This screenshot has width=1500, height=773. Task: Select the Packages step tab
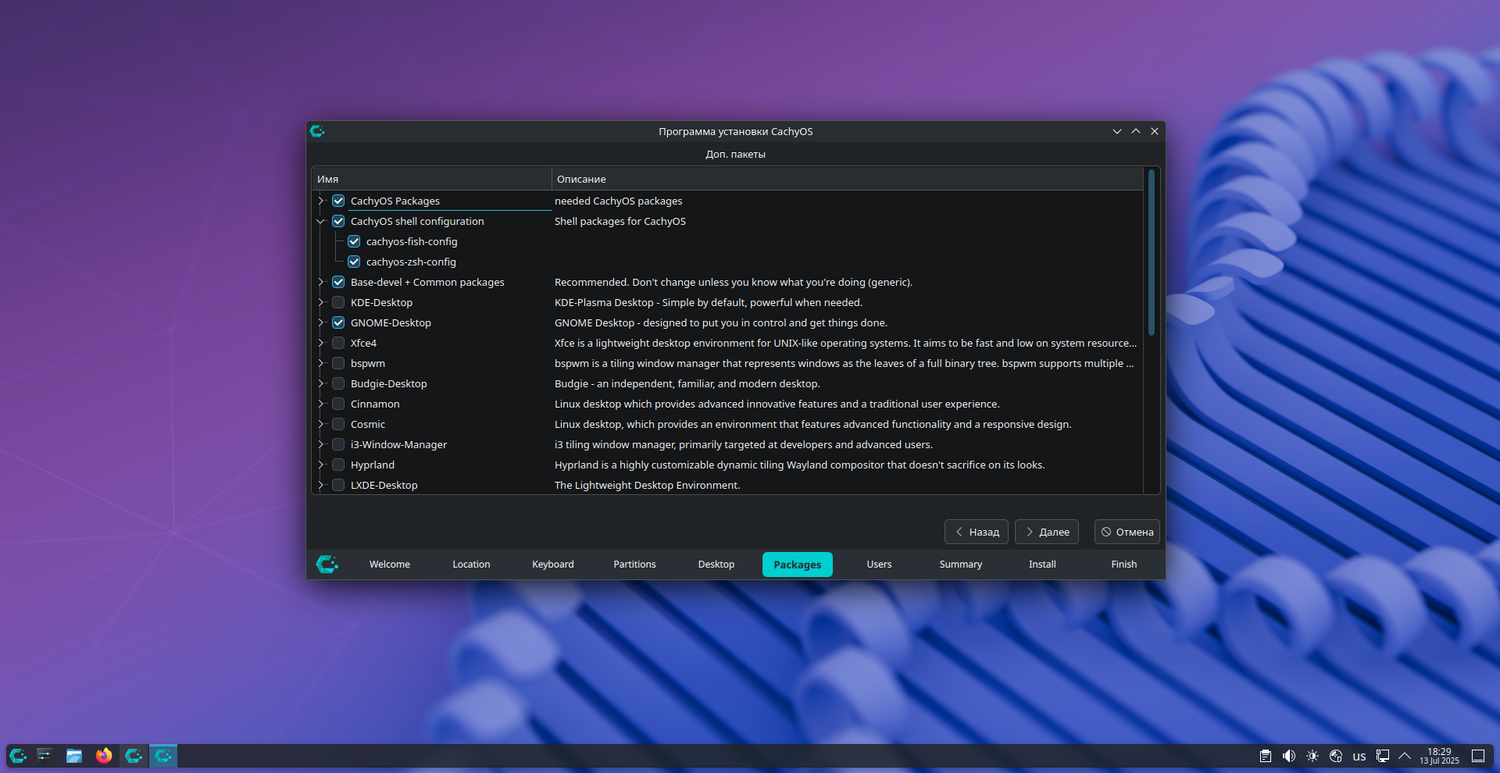797,564
